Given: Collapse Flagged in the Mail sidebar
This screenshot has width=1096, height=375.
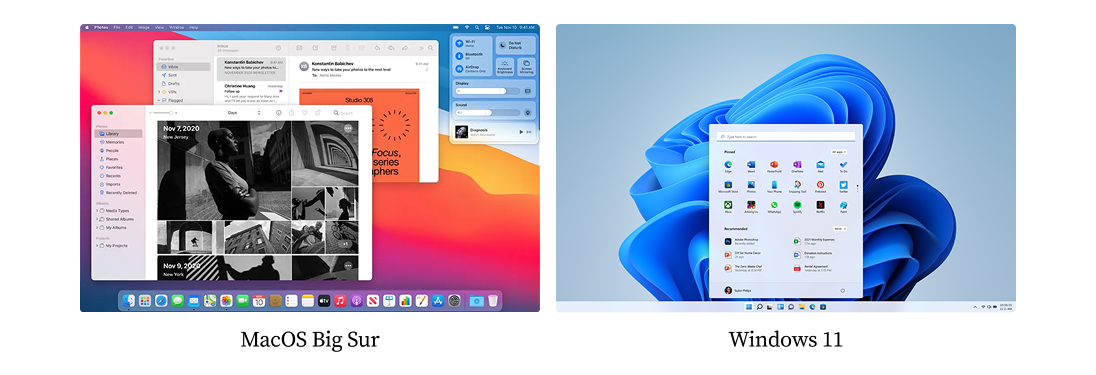Looking at the screenshot, I should pyautogui.click(x=159, y=100).
